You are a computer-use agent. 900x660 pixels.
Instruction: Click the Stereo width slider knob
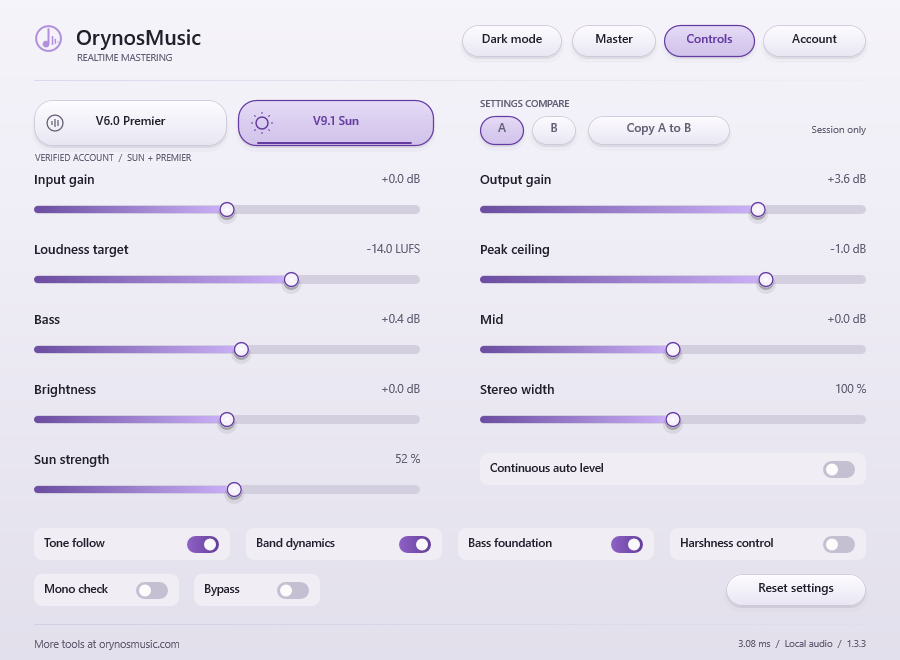(673, 420)
